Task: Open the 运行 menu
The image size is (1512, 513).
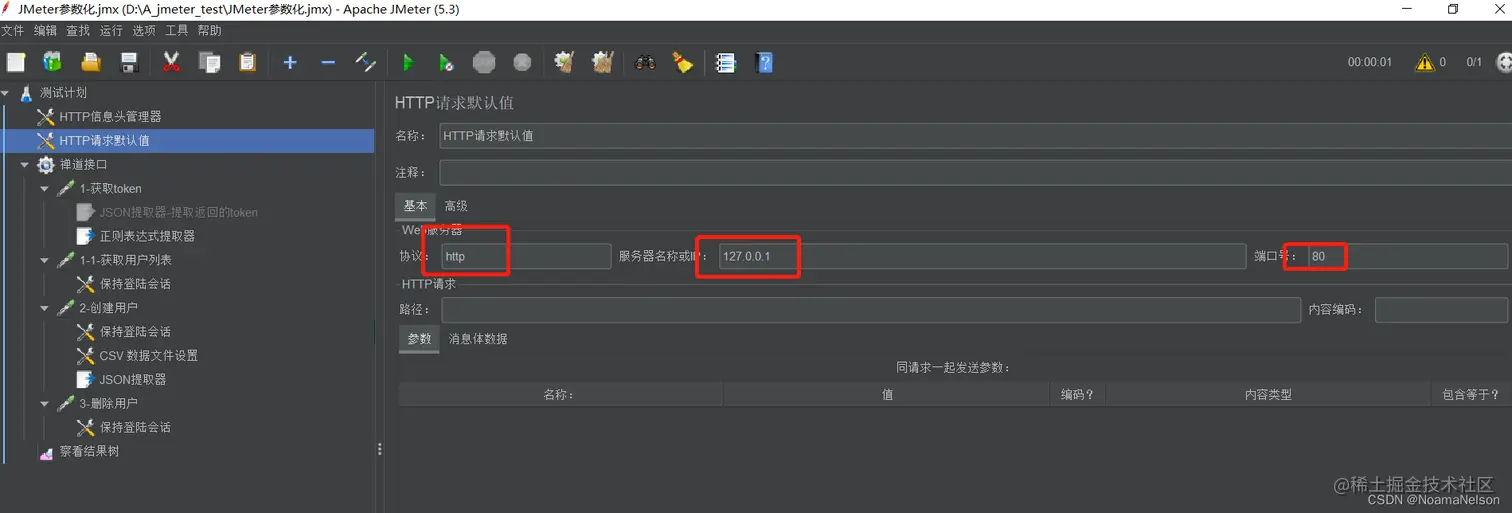Action: [x=111, y=31]
